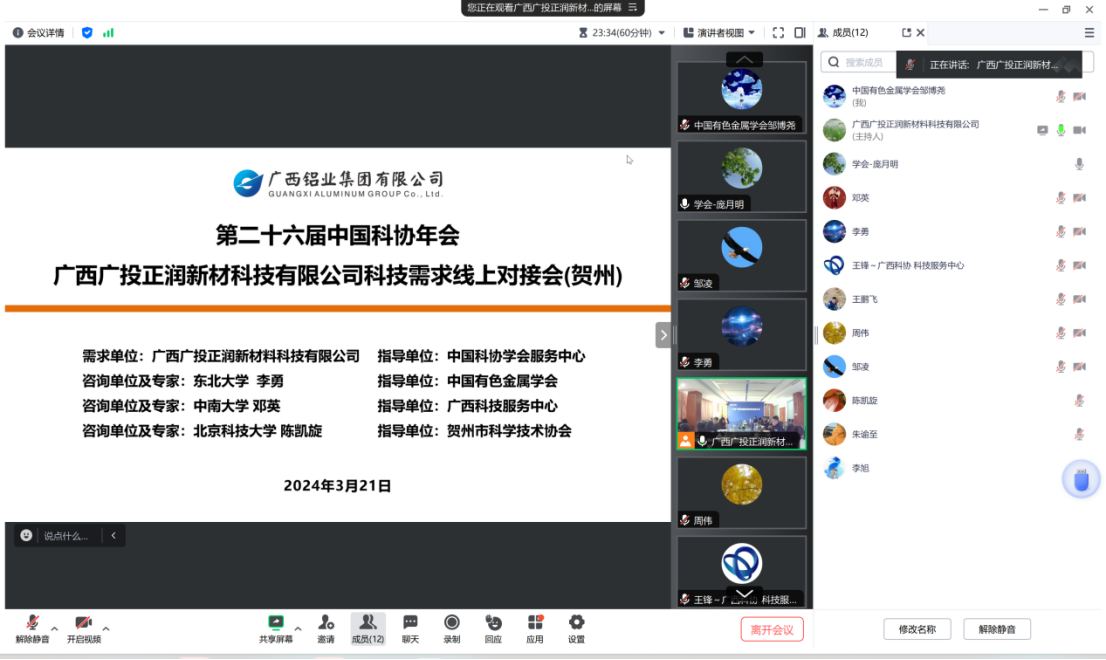Select the 邹凌 video tile in the strip
The height and width of the screenshot is (660, 1106).
[741, 255]
